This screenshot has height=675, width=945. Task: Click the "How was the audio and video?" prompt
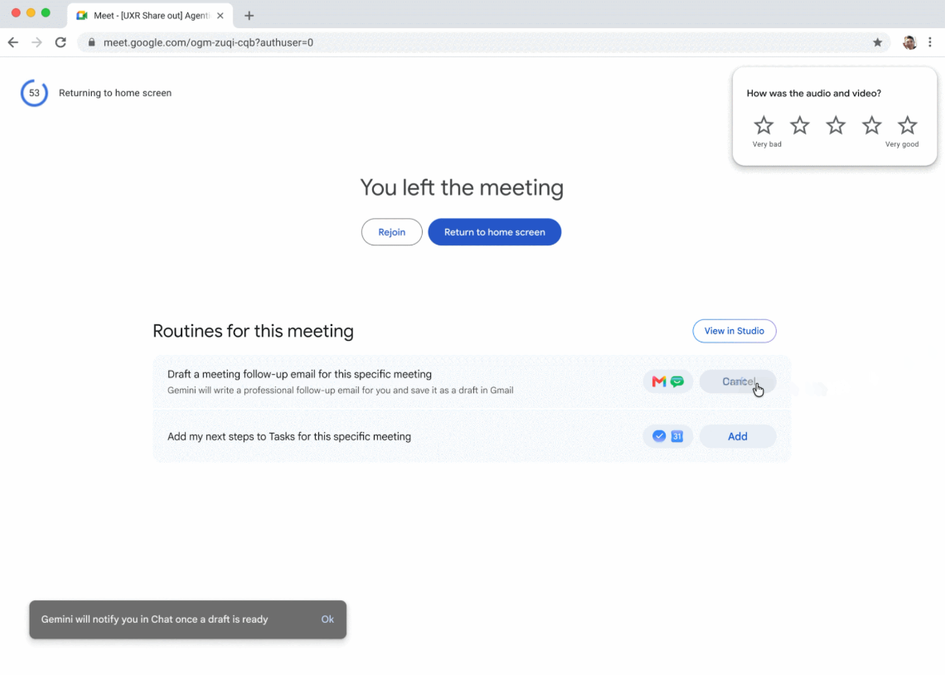pyautogui.click(x=814, y=93)
